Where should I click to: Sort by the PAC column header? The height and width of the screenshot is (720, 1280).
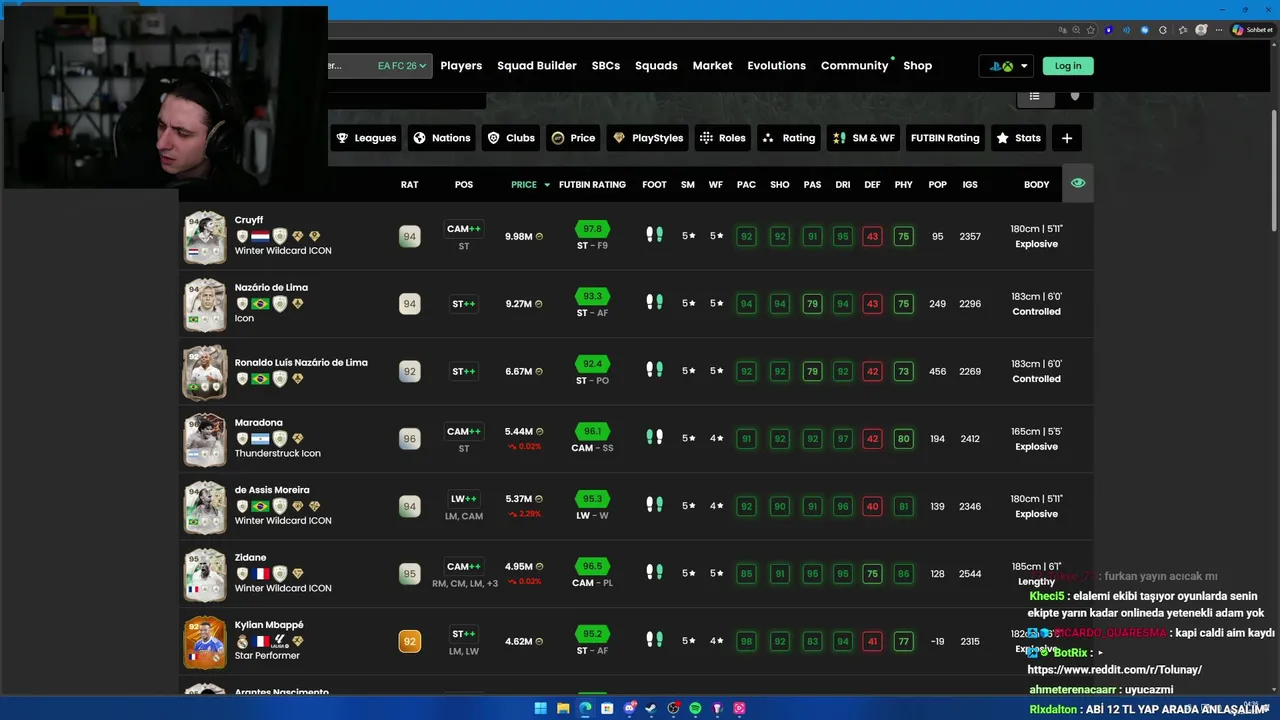point(746,185)
